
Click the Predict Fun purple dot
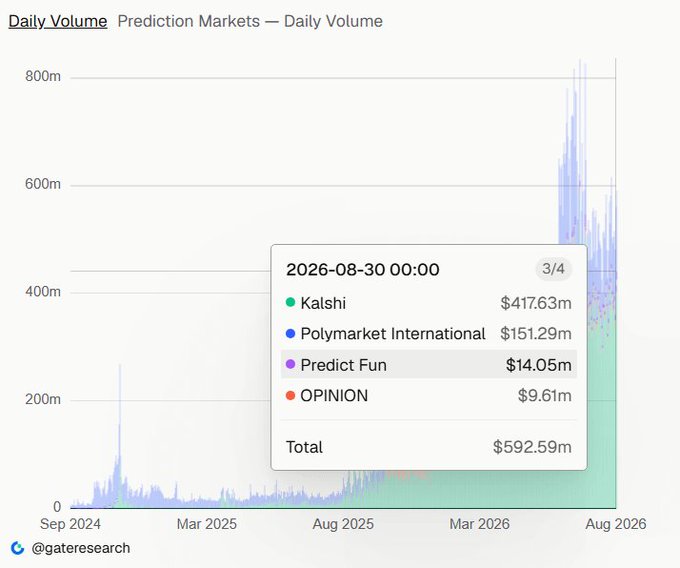coord(291,364)
